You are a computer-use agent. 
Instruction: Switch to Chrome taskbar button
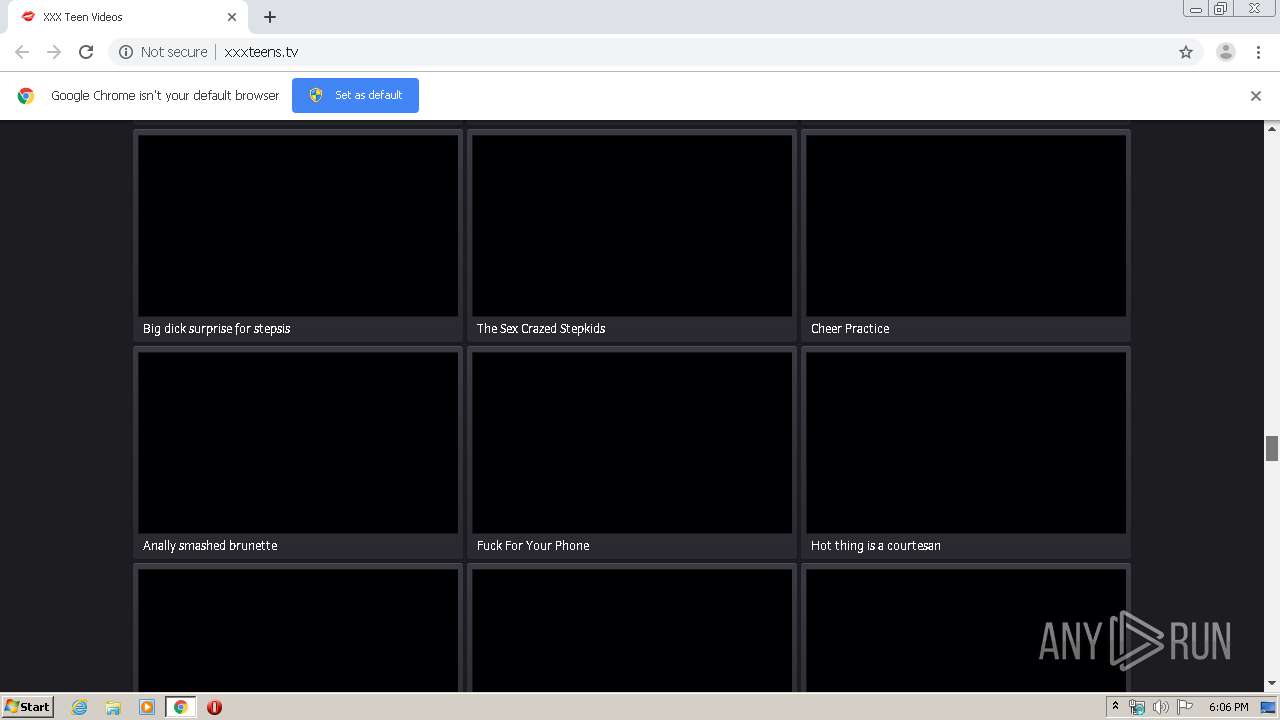[180, 707]
